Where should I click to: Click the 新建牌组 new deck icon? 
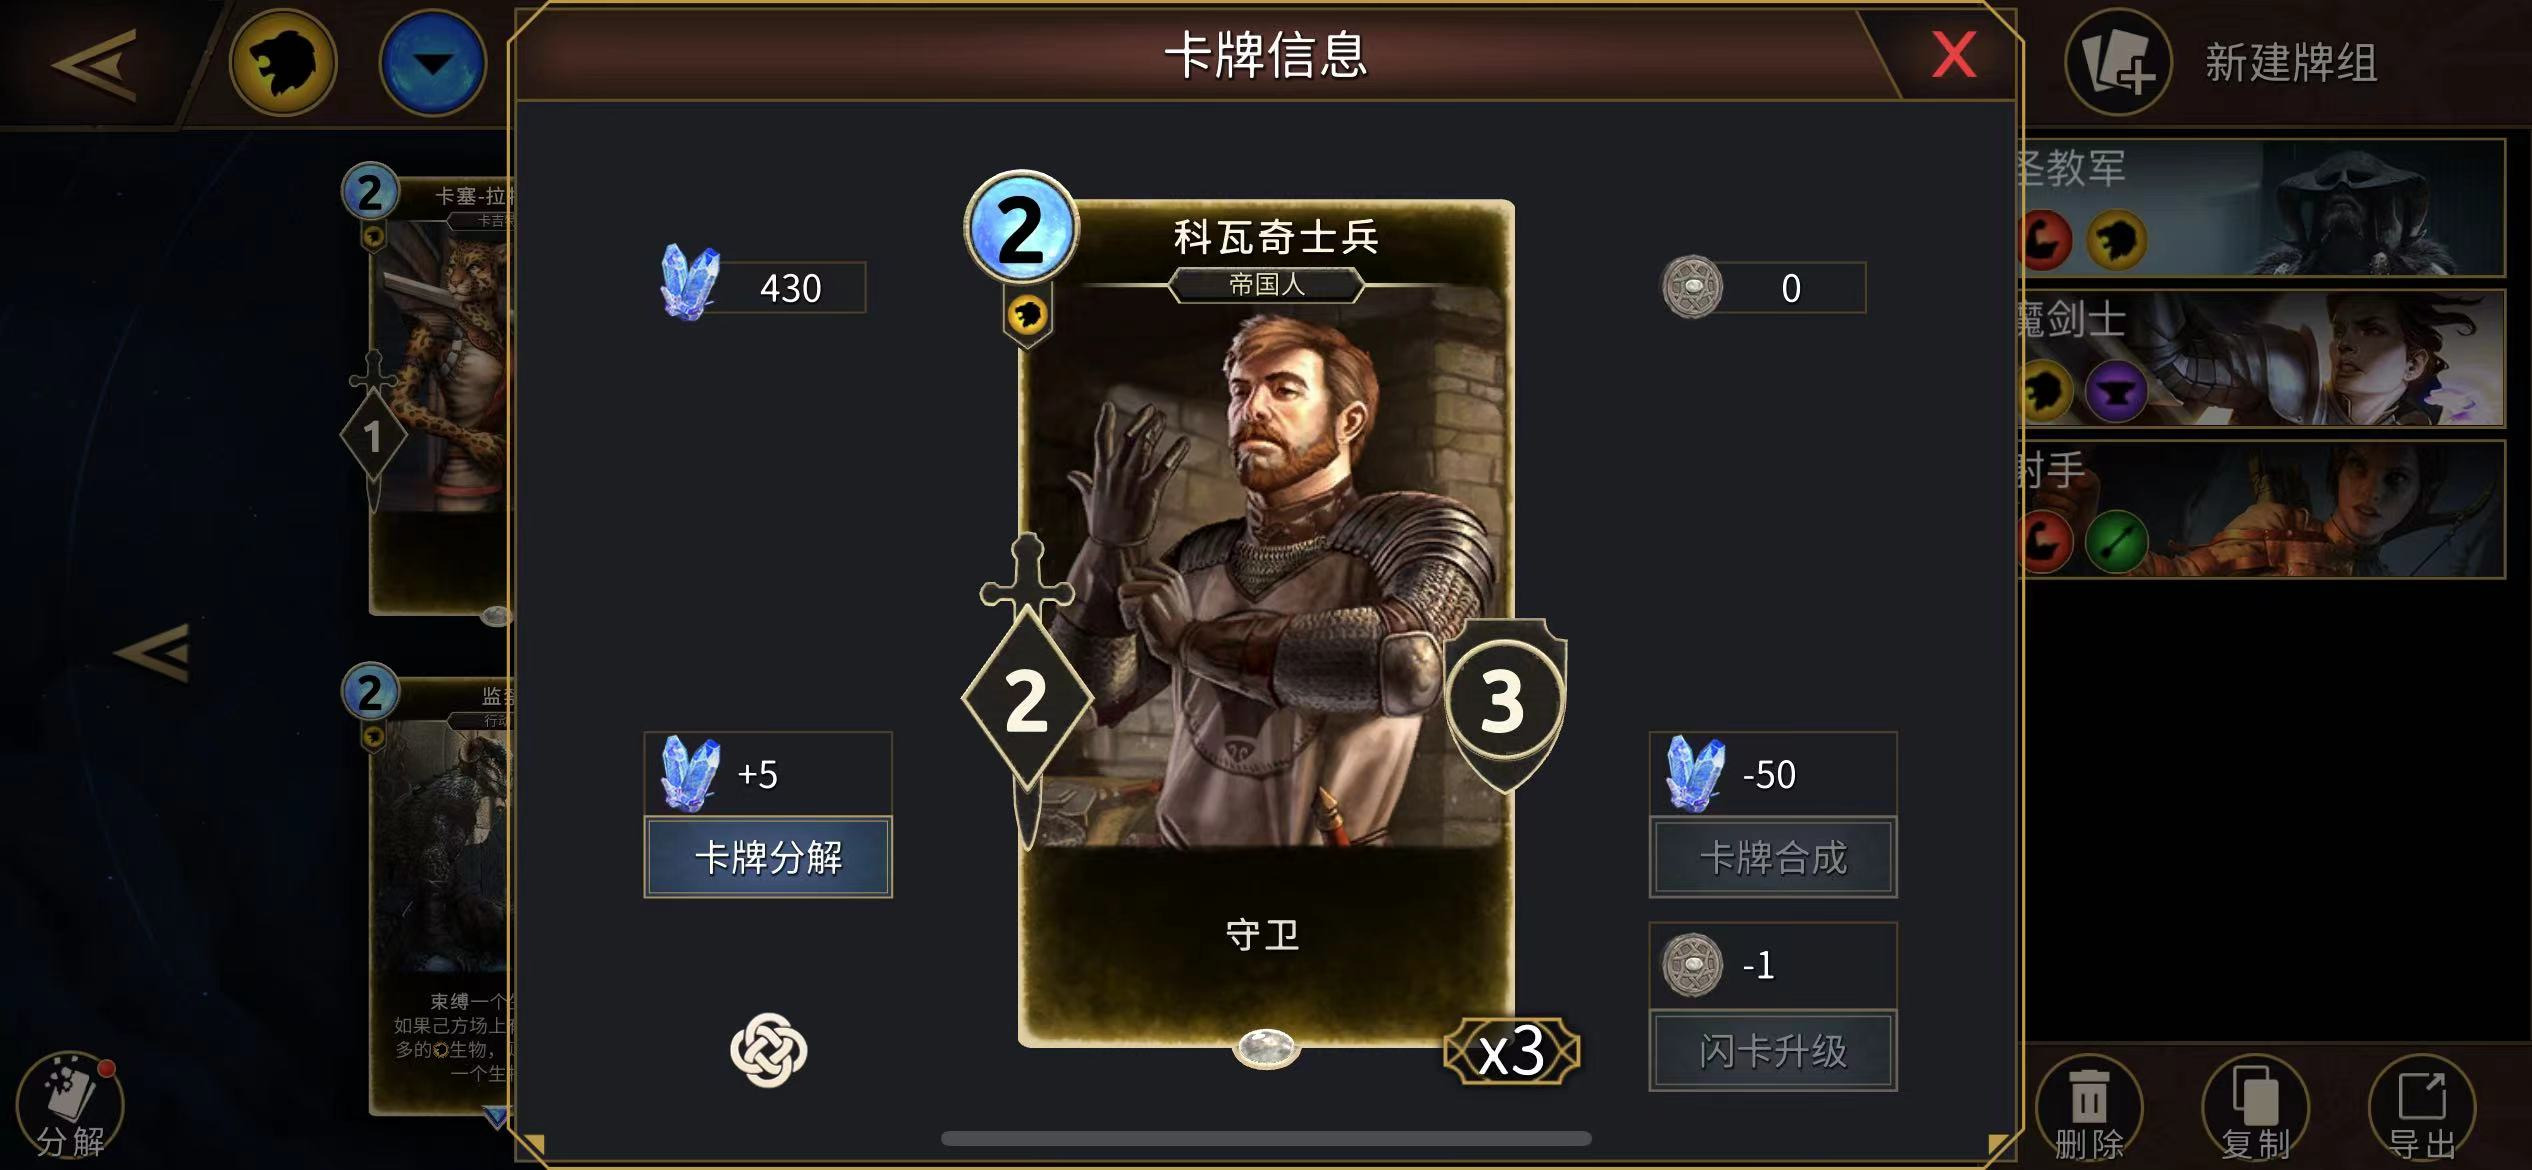[x=2118, y=63]
